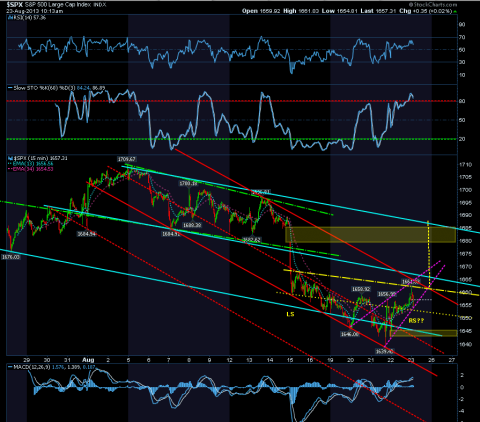Click the green change arrow beside Chg
The image size is (480, 422).
pyautogui.click(x=455, y=11)
